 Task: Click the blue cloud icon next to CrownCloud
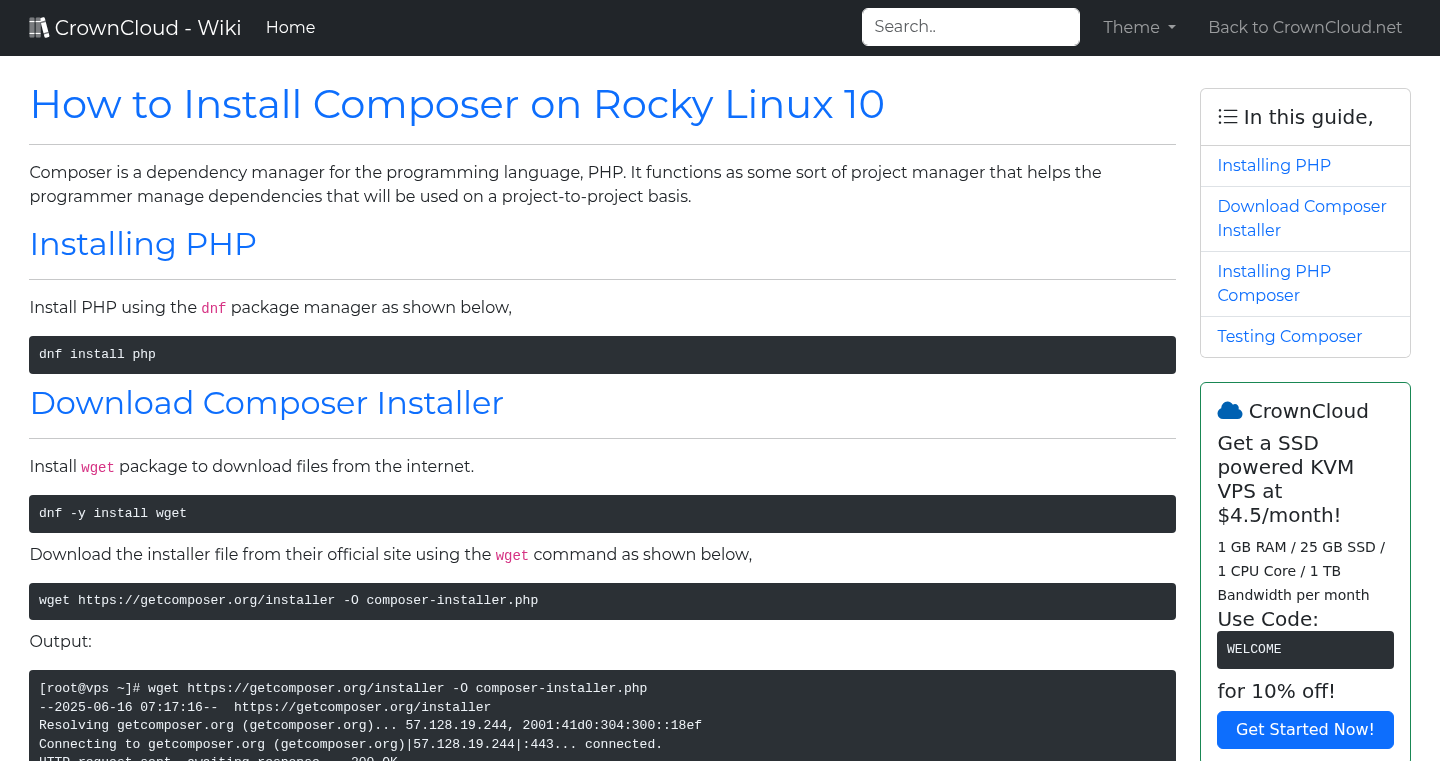coord(1229,410)
